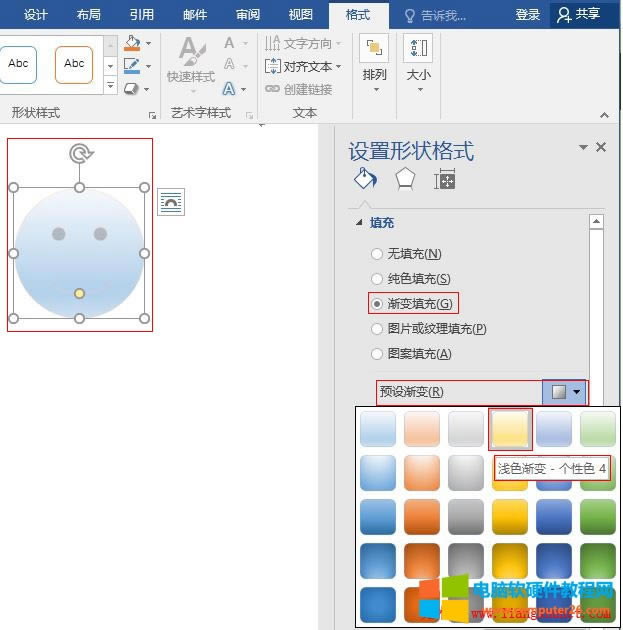Click the rotation handle above the shape
623x630 pixels.
tap(80, 154)
